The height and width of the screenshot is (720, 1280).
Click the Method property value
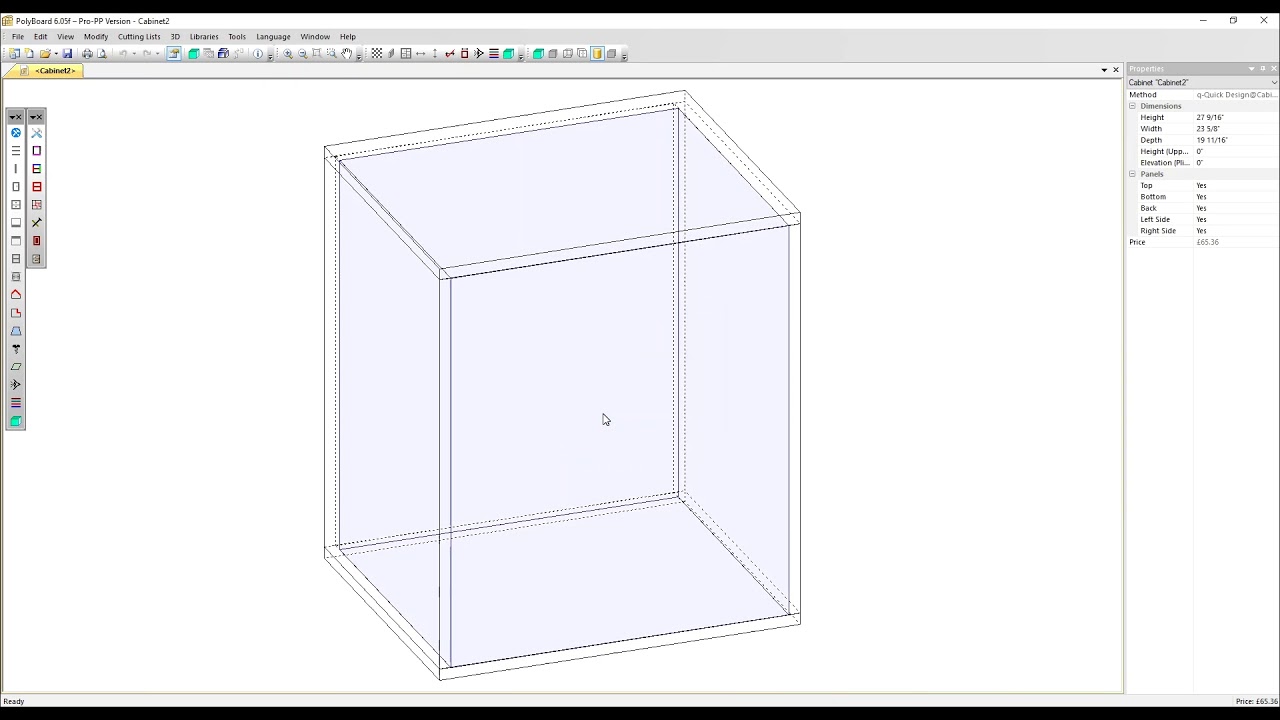click(x=1237, y=95)
